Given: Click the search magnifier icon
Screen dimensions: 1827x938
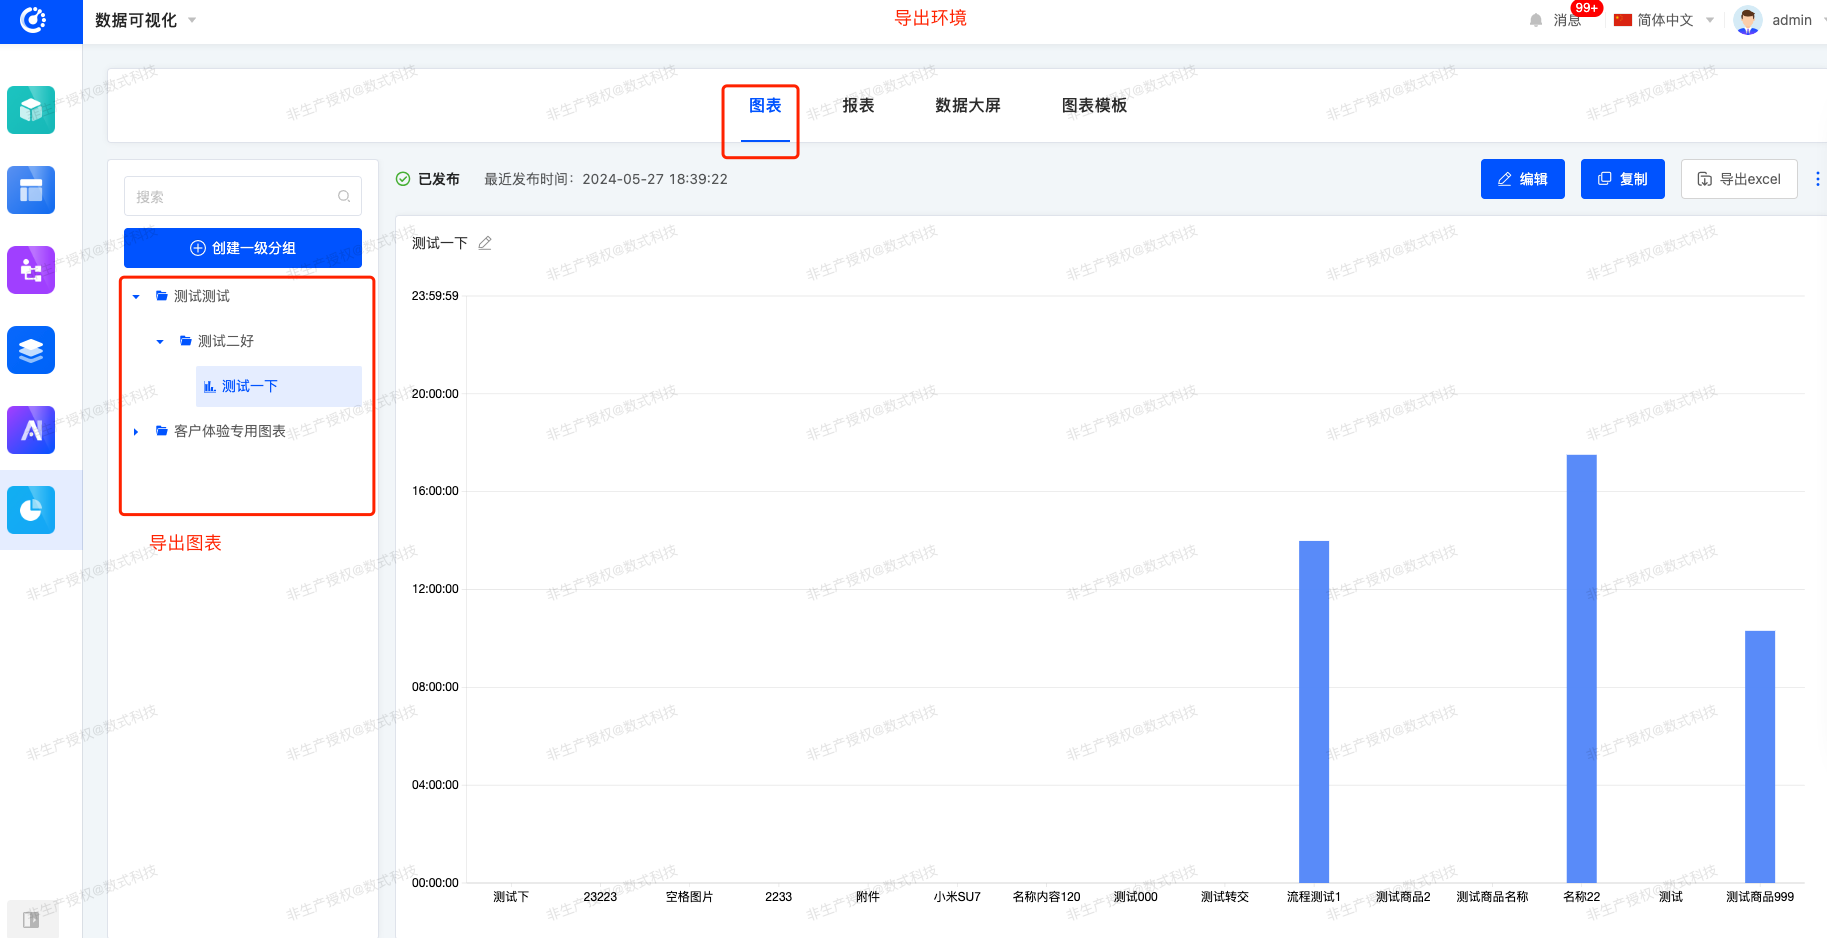Looking at the screenshot, I should [x=344, y=197].
